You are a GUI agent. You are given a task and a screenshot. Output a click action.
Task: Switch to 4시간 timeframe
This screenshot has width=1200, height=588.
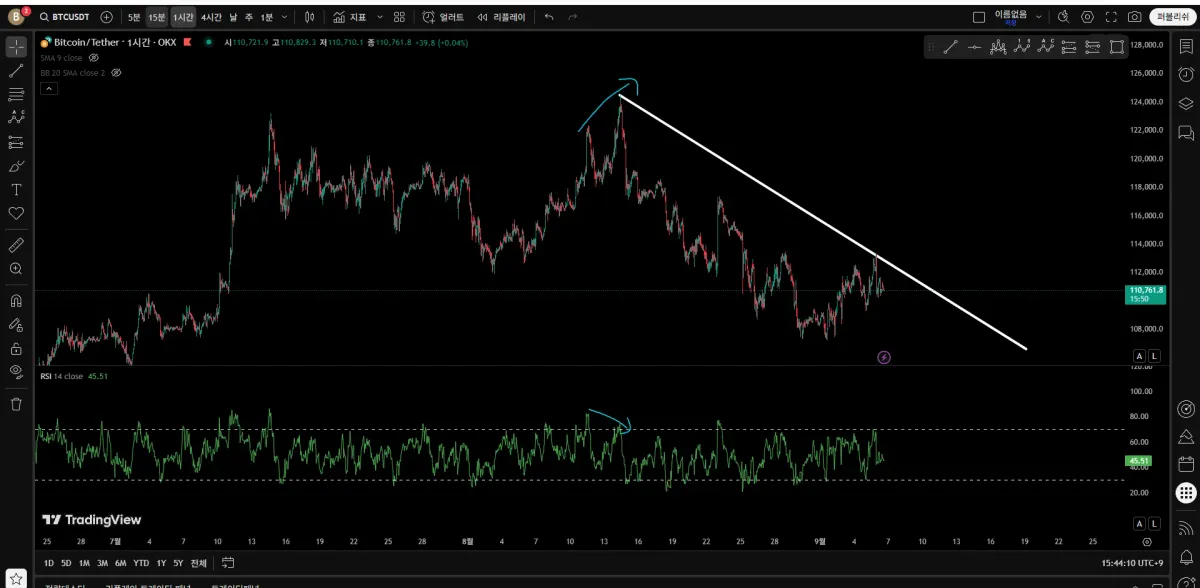click(211, 17)
